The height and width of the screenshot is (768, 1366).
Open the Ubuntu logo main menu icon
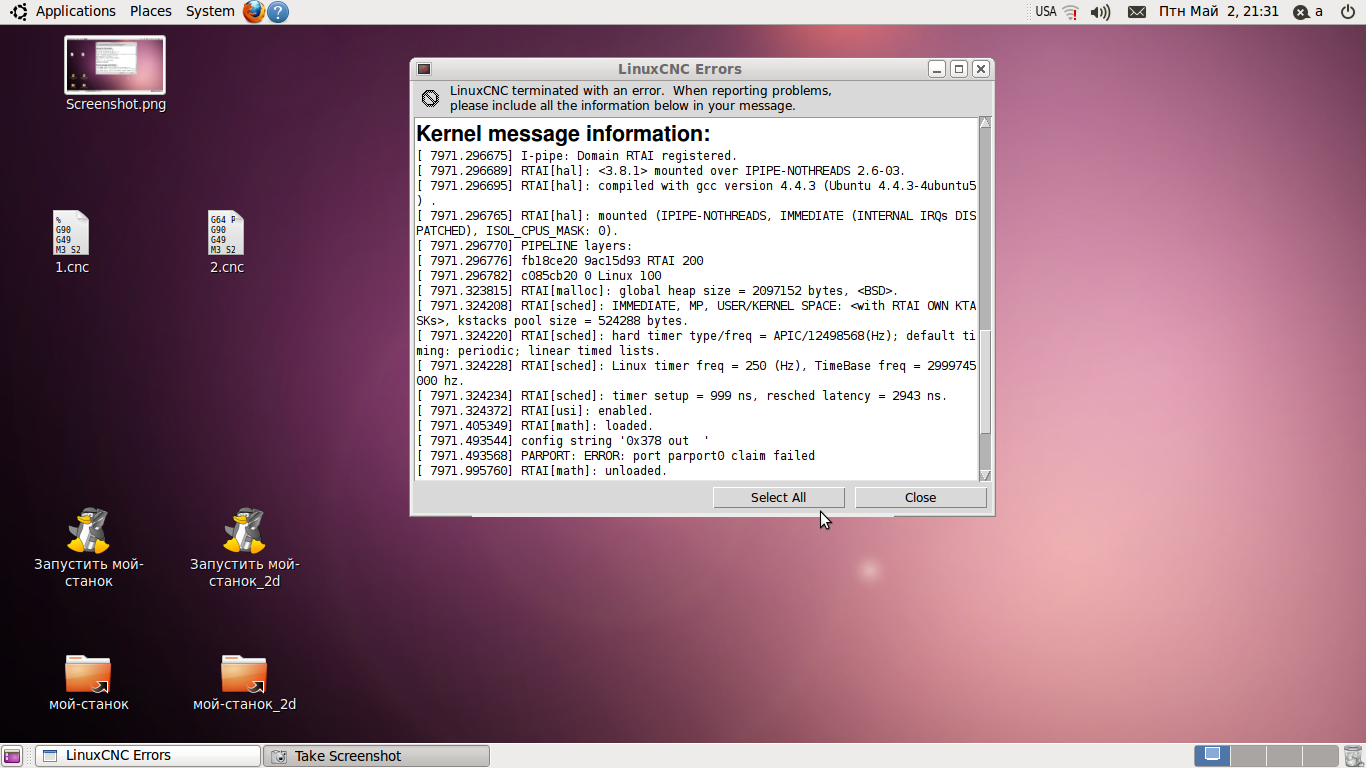pyautogui.click(x=18, y=12)
